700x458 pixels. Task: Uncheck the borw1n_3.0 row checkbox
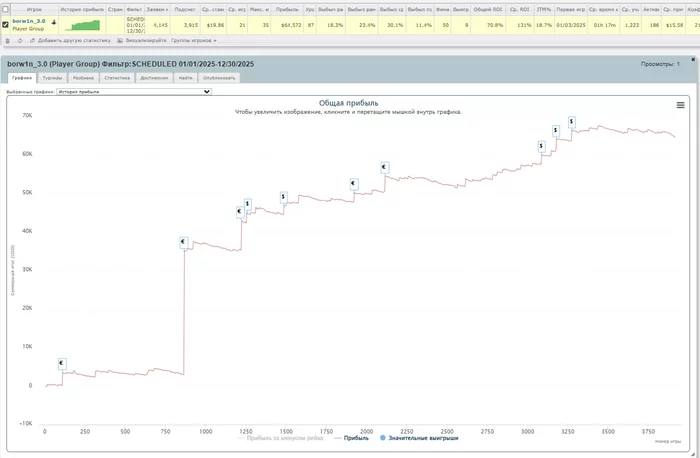click(5, 25)
